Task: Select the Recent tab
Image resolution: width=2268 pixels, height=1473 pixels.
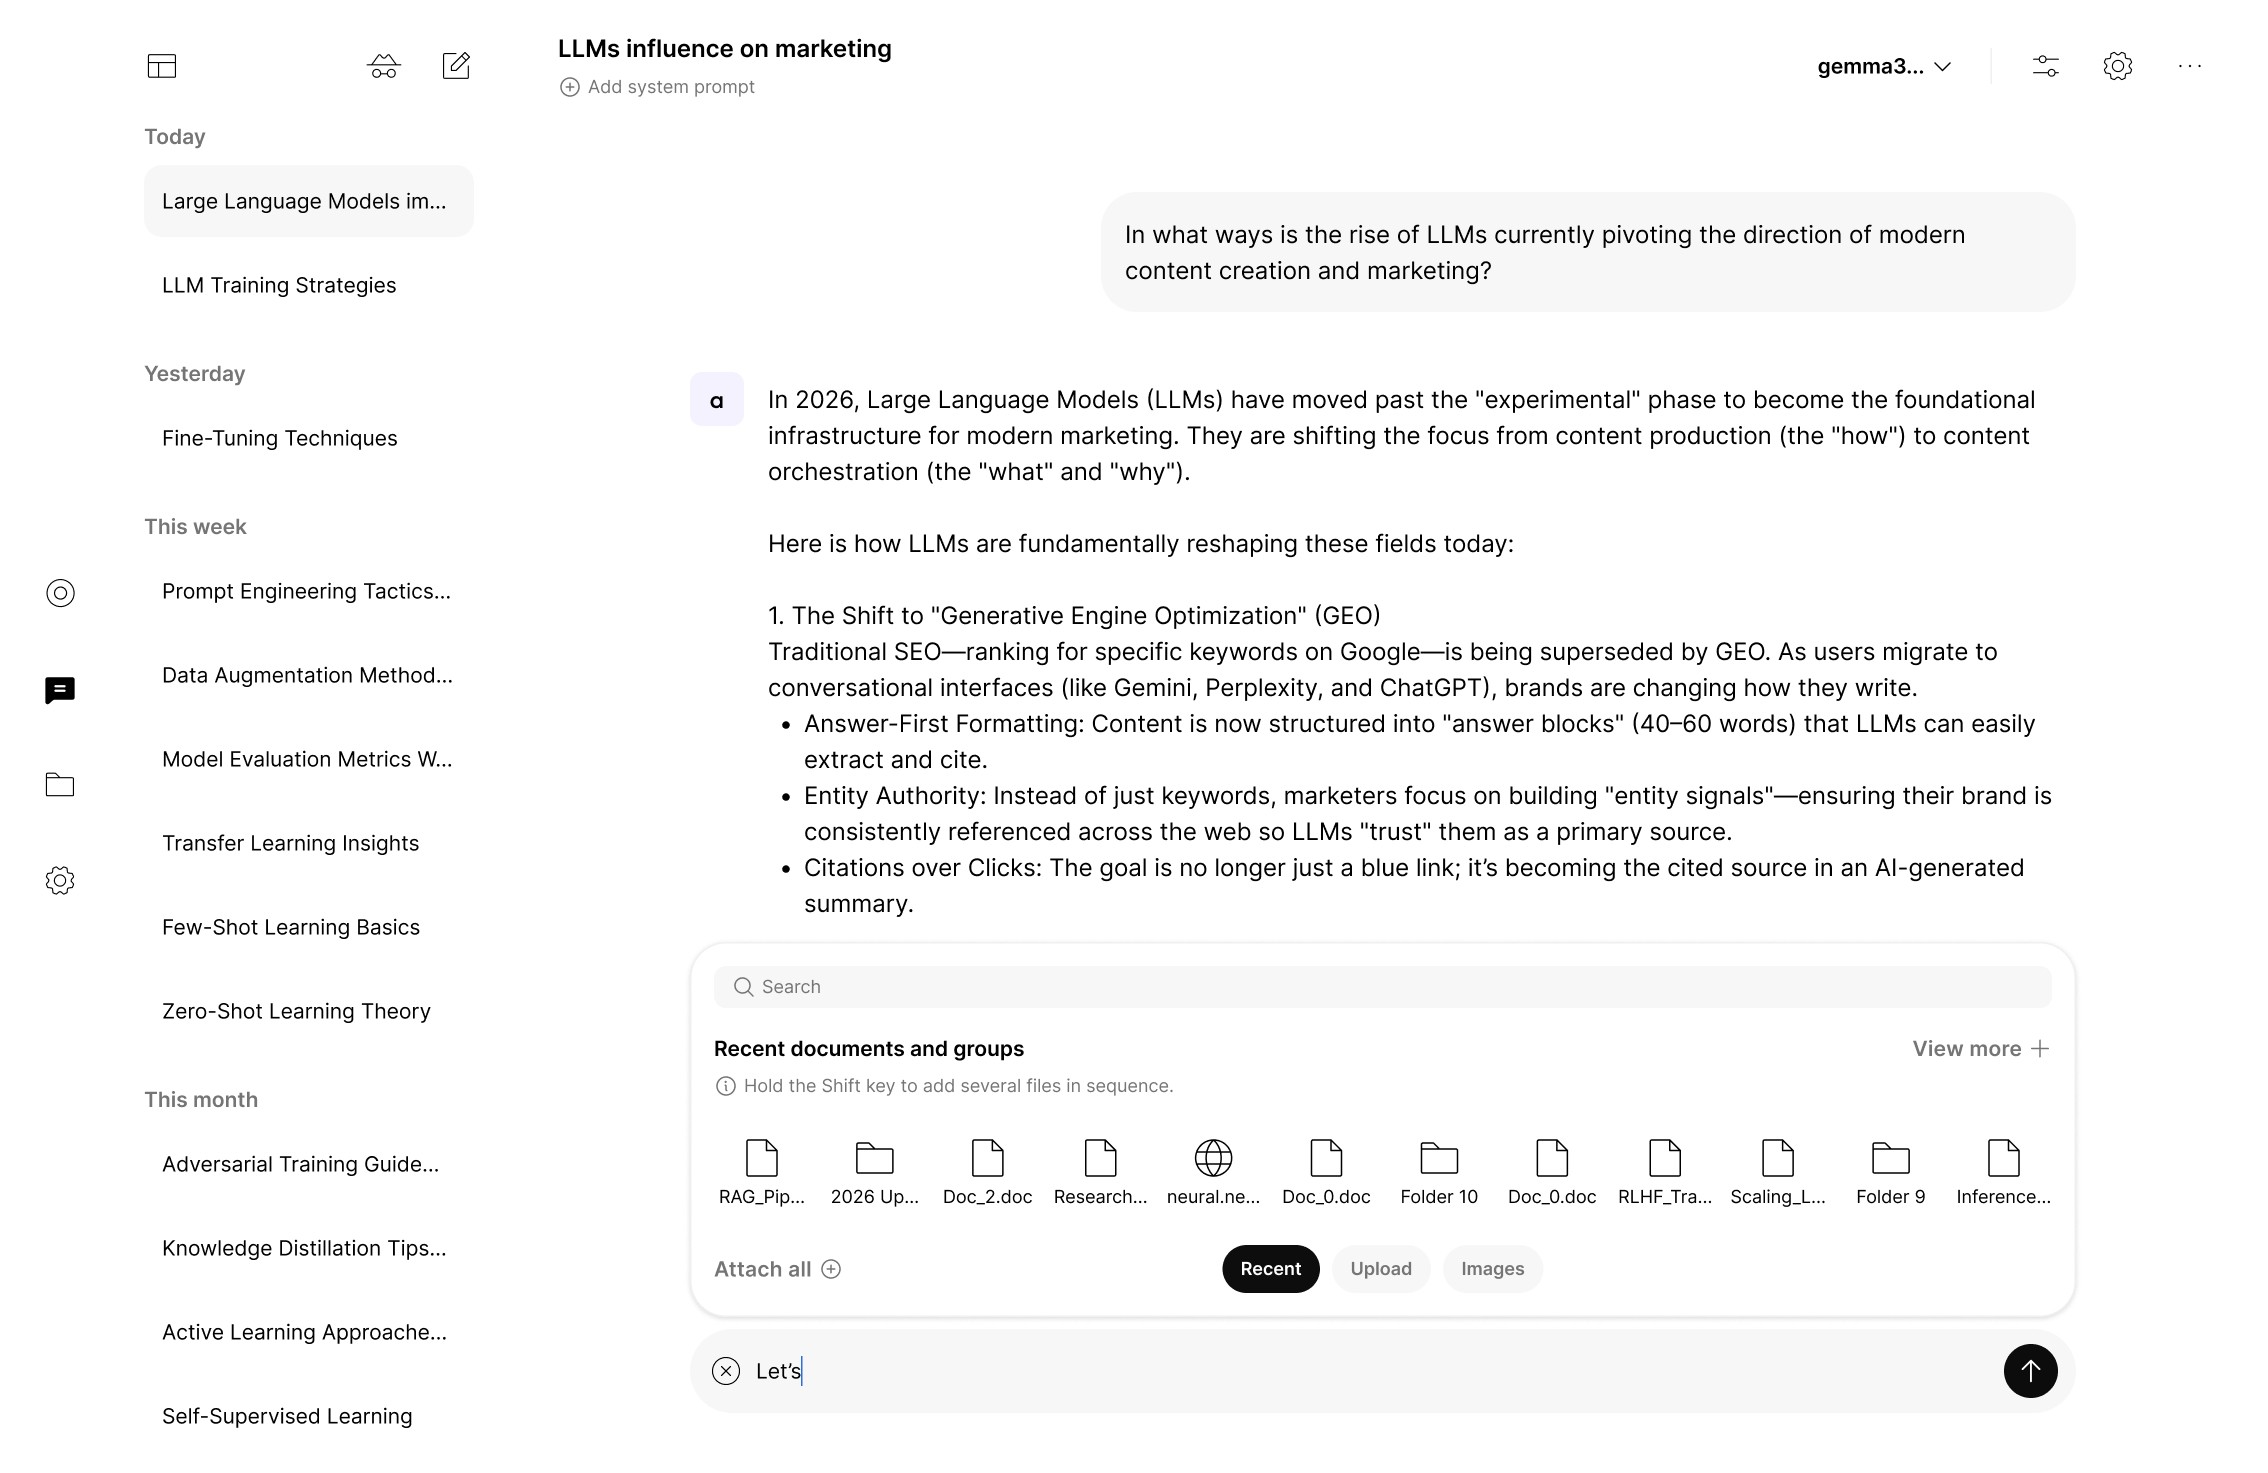Action: pos(1270,1268)
